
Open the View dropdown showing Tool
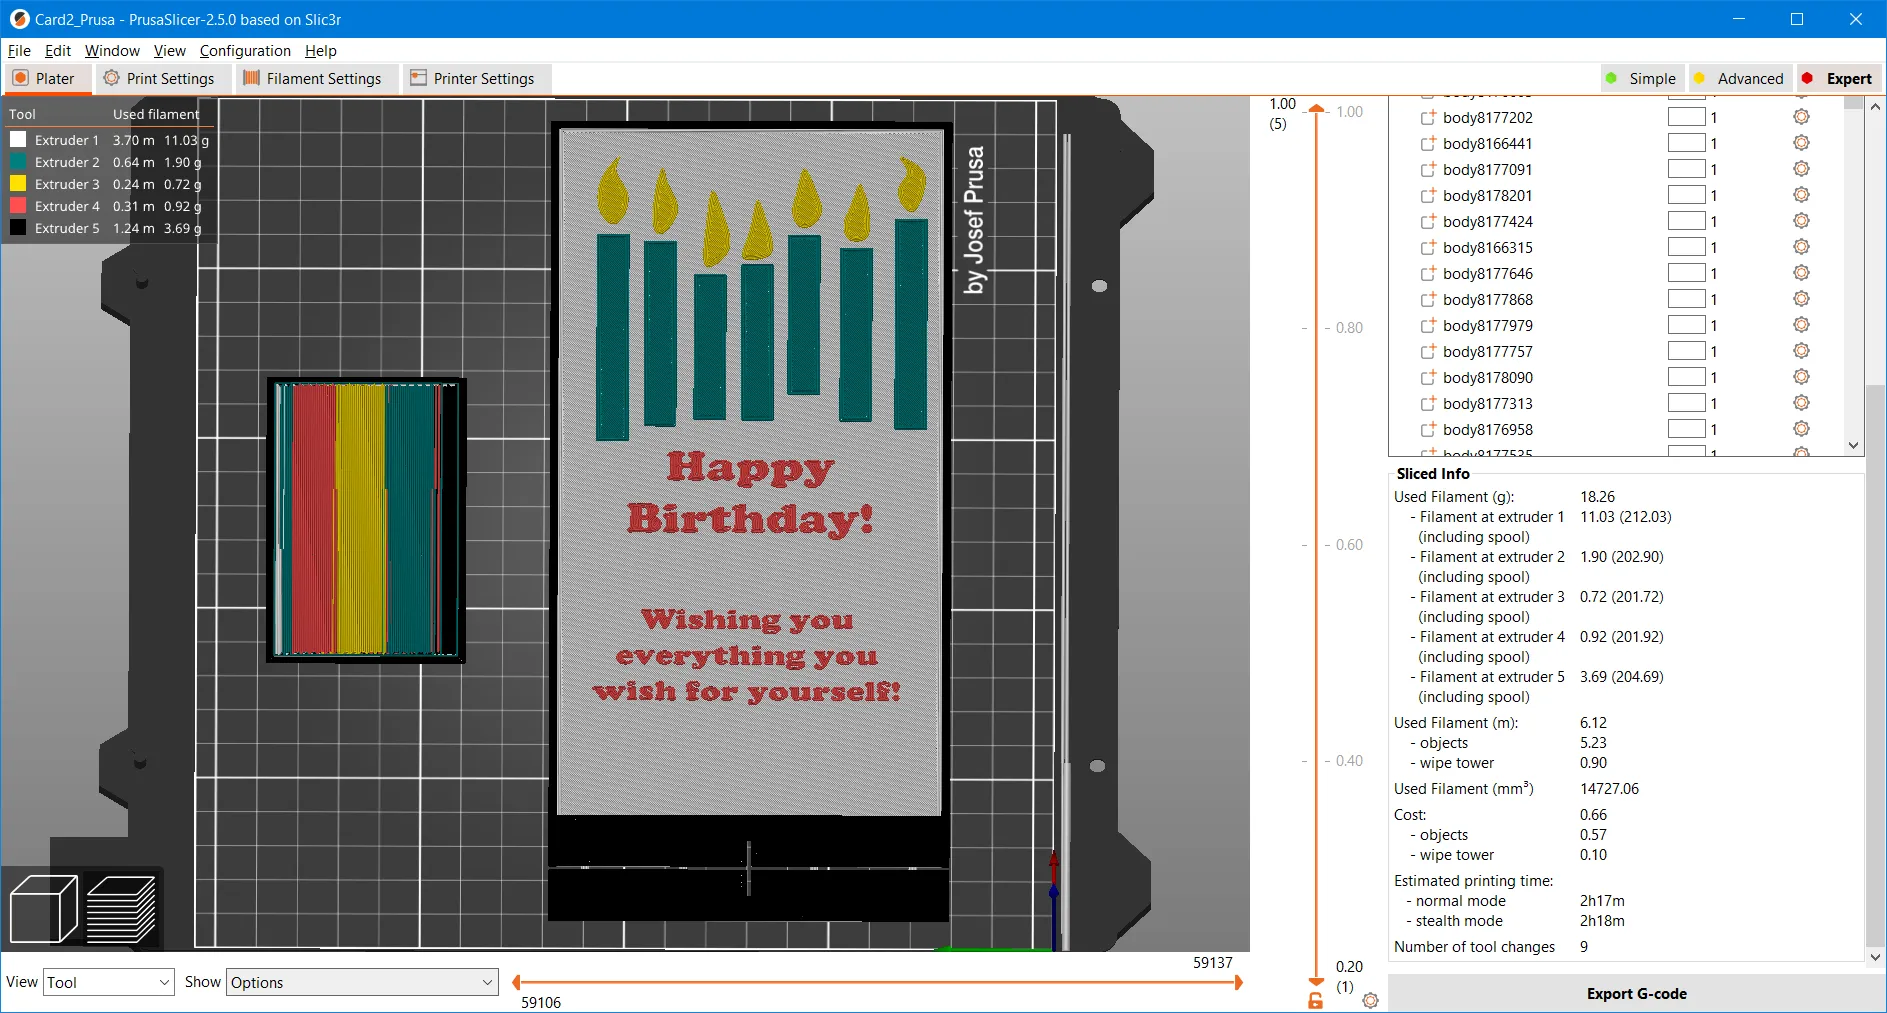pyautogui.click(x=108, y=981)
